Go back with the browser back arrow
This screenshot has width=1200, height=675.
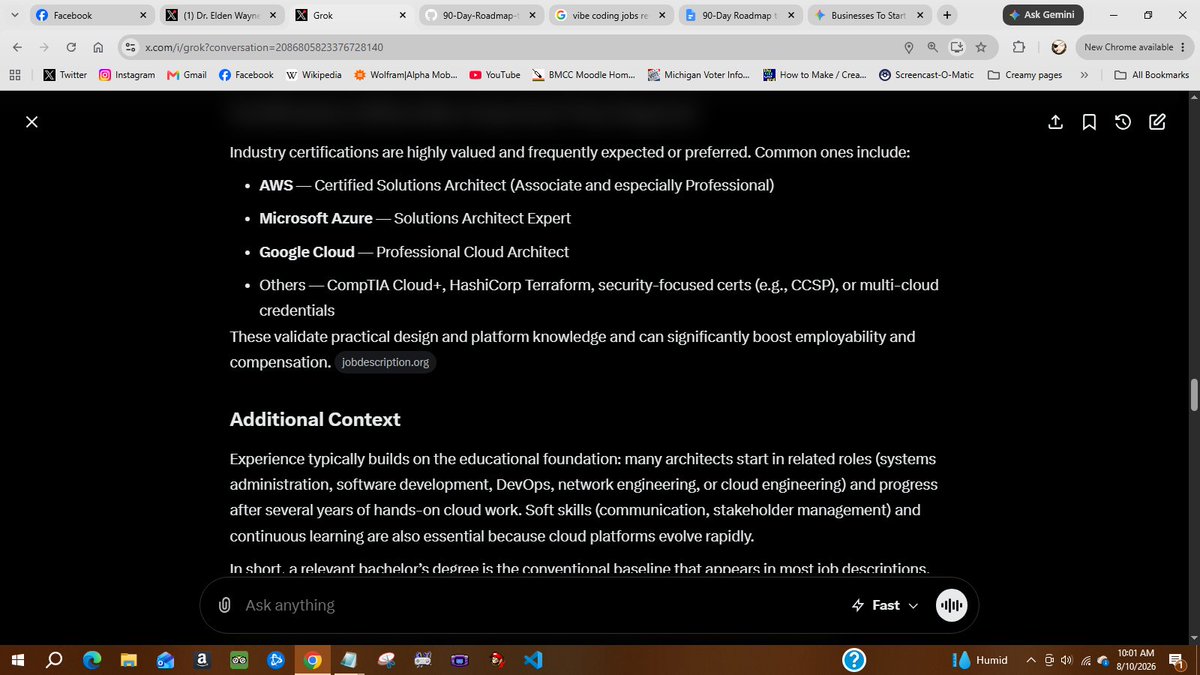[x=18, y=47]
